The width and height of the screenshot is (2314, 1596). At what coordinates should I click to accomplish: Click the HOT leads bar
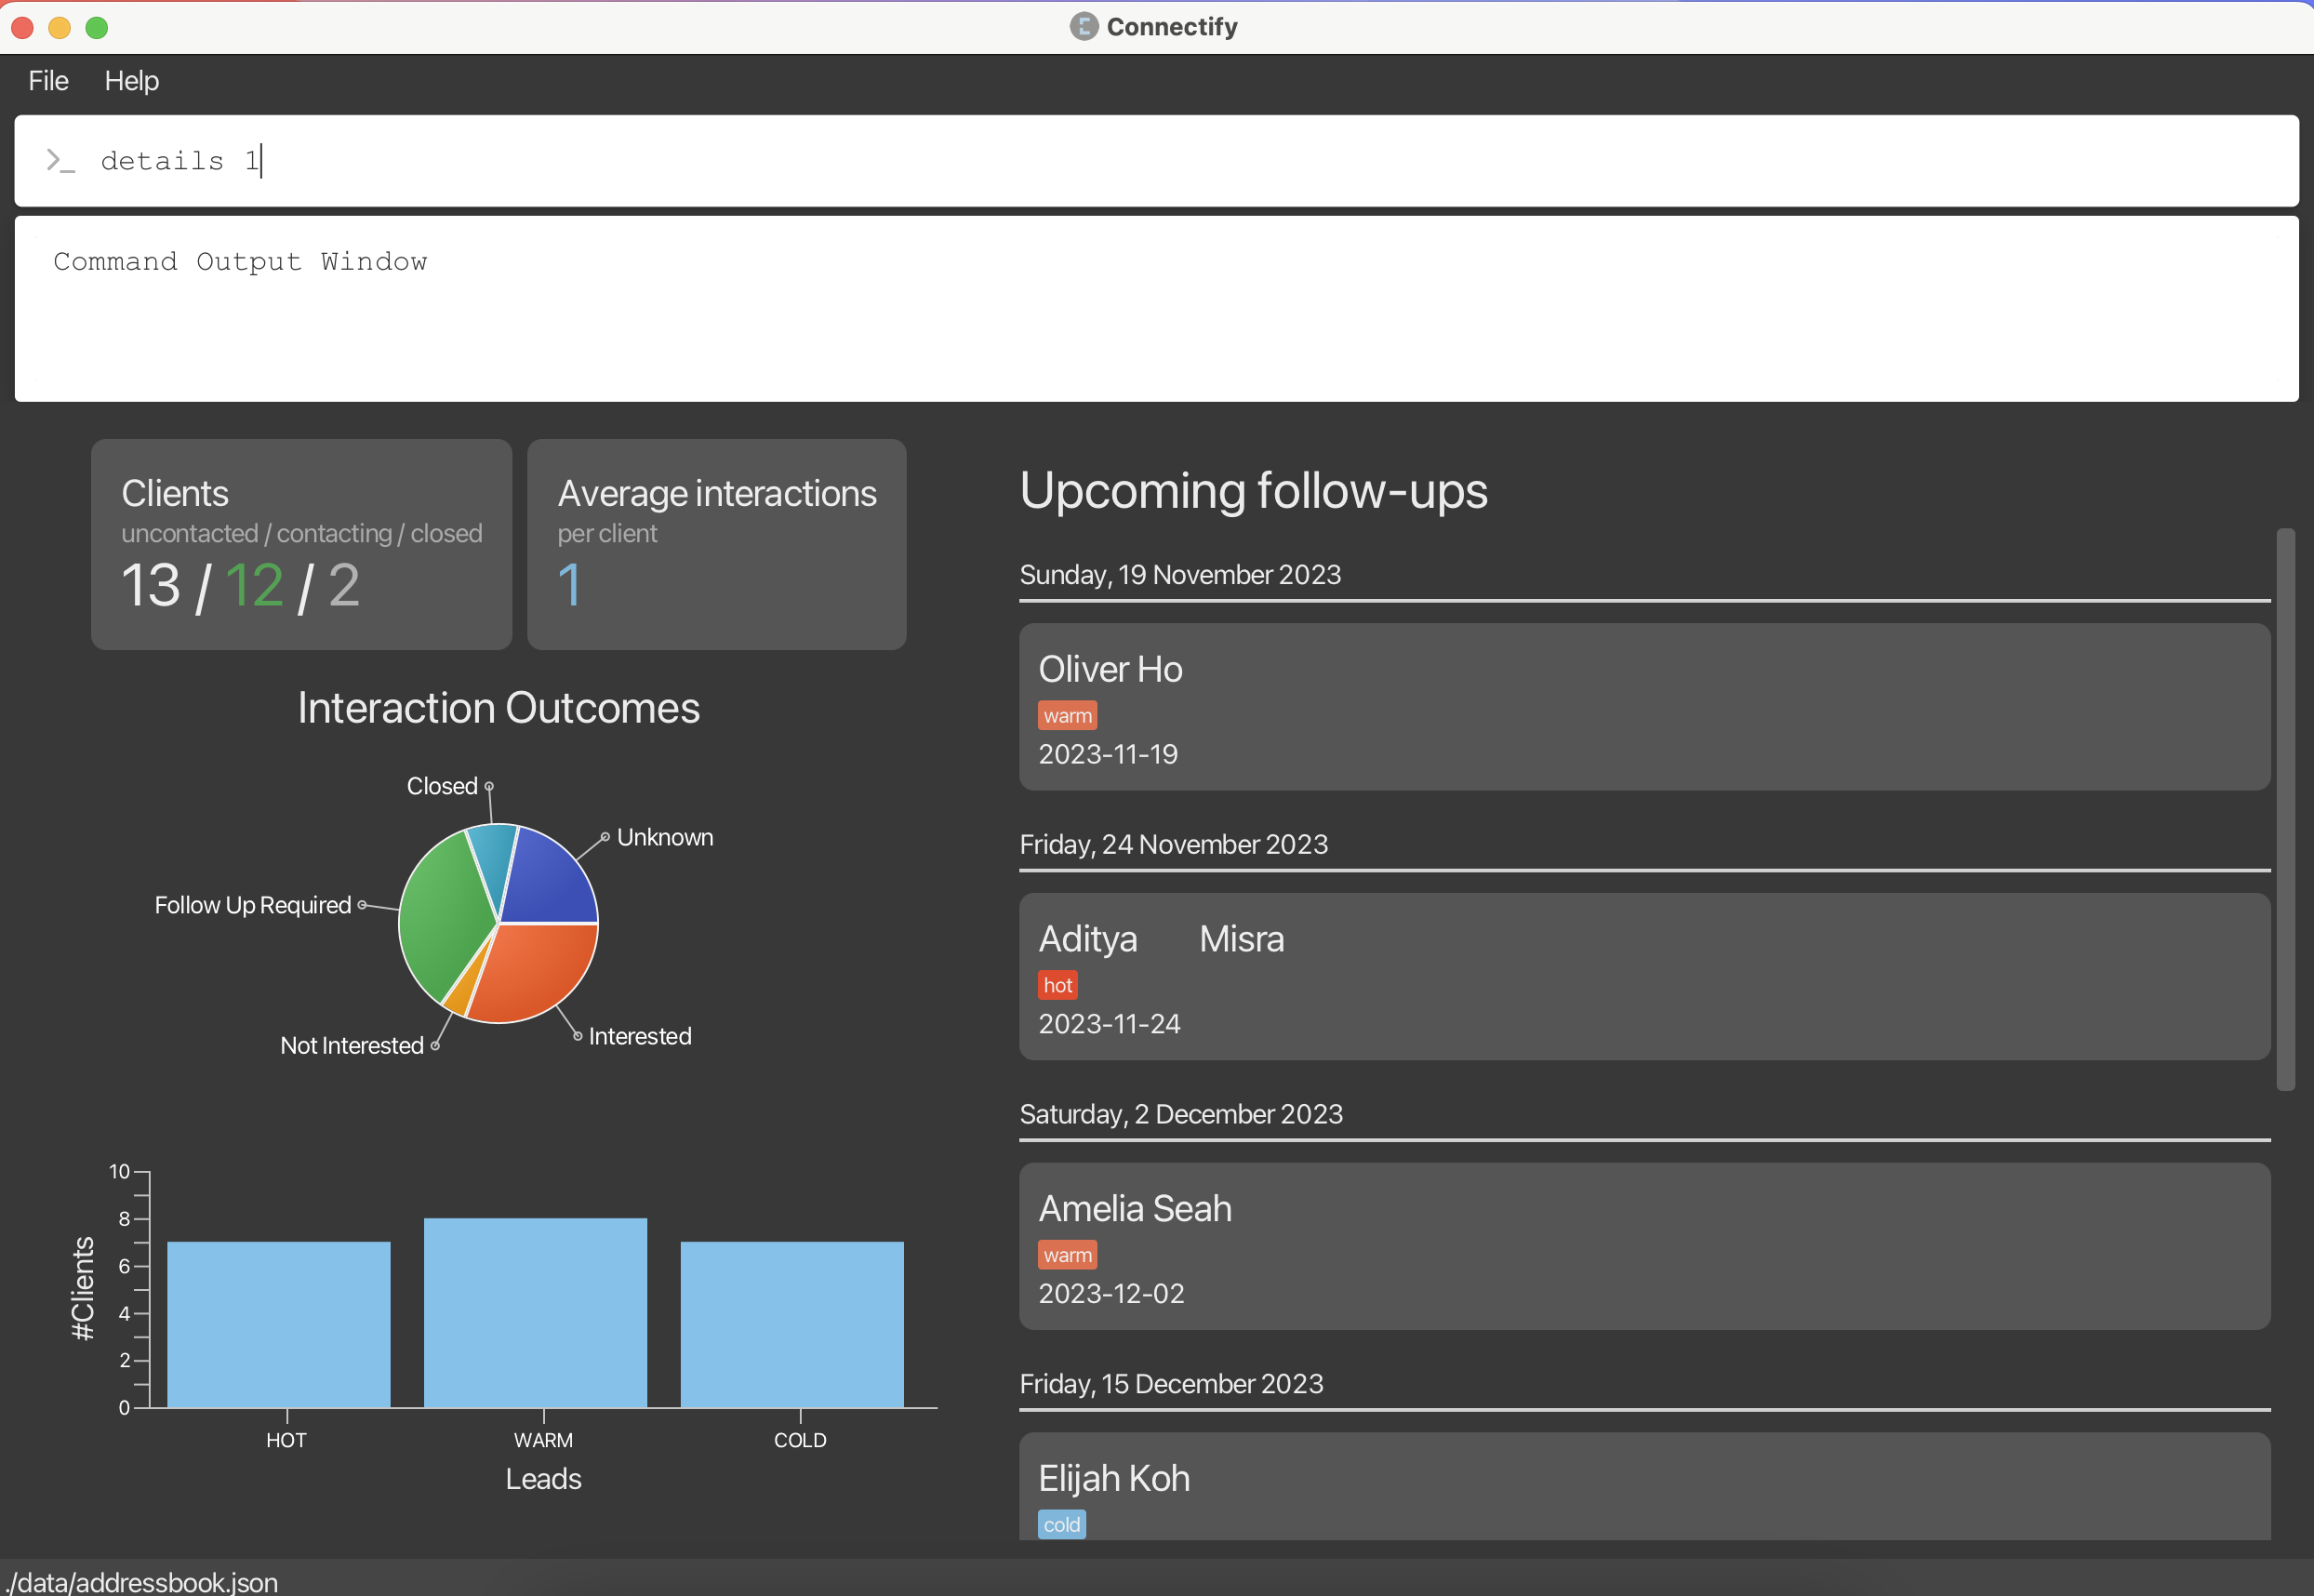[x=278, y=1324]
